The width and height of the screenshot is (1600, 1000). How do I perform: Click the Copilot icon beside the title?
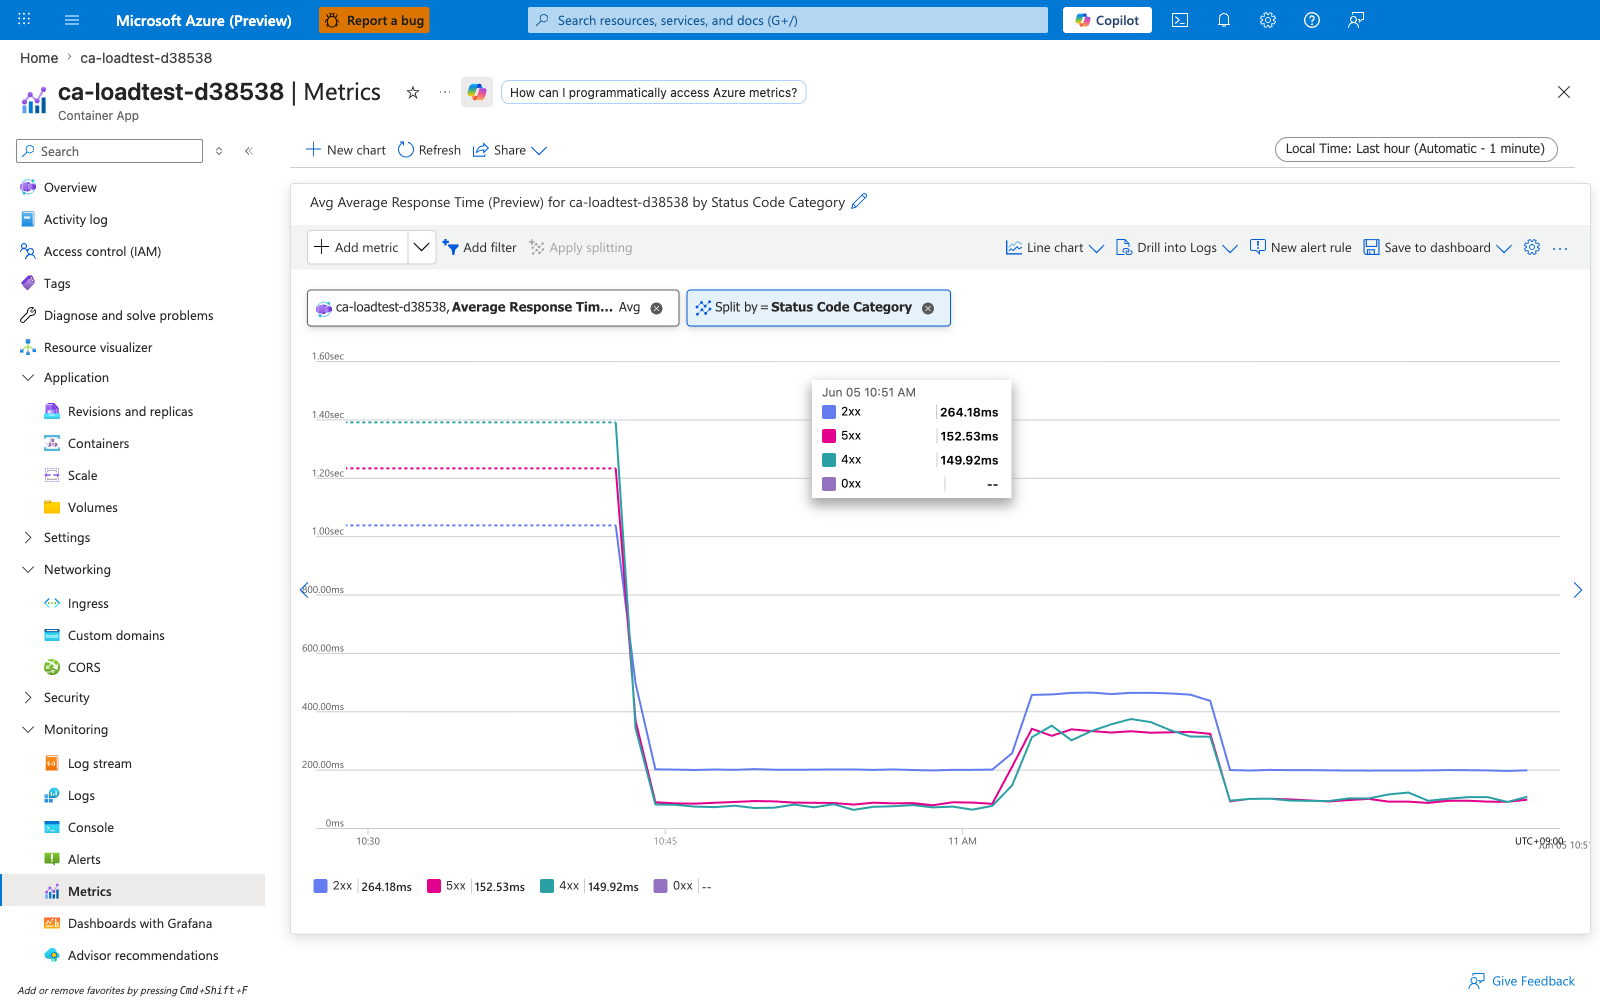477,92
